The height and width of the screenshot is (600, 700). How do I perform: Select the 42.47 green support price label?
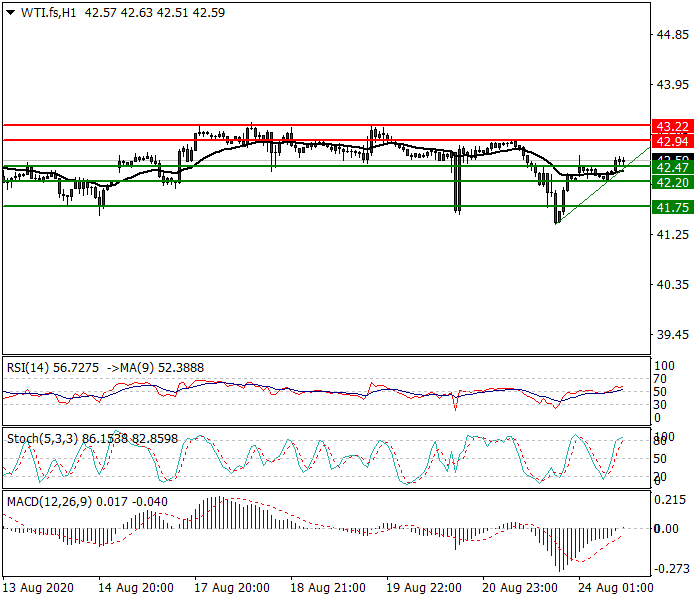tap(673, 167)
